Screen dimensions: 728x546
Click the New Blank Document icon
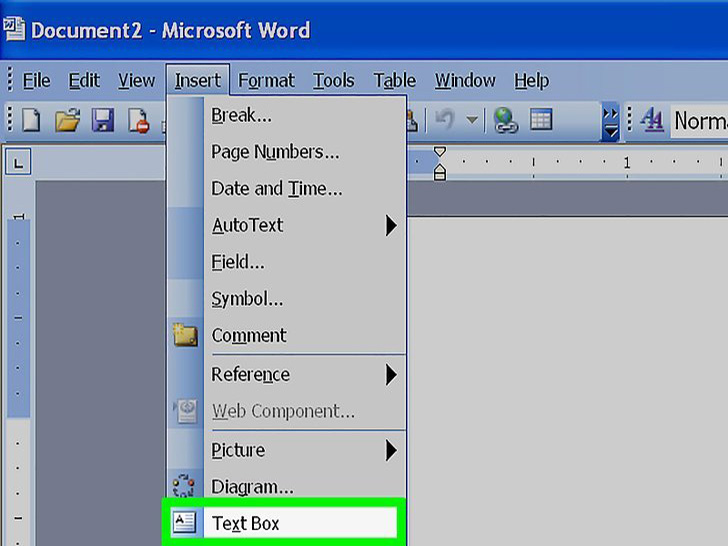(31, 122)
